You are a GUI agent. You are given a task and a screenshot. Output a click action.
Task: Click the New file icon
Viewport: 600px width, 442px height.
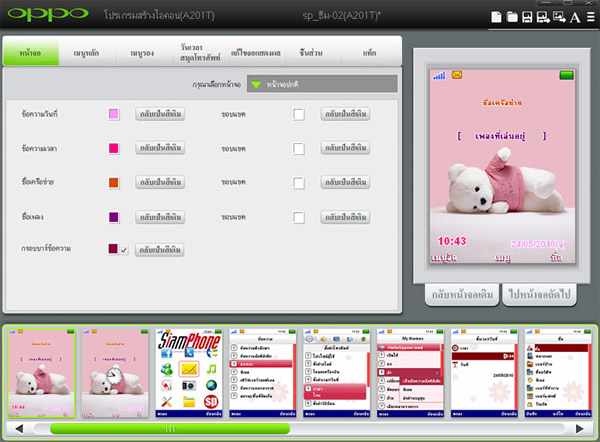point(497,17)
